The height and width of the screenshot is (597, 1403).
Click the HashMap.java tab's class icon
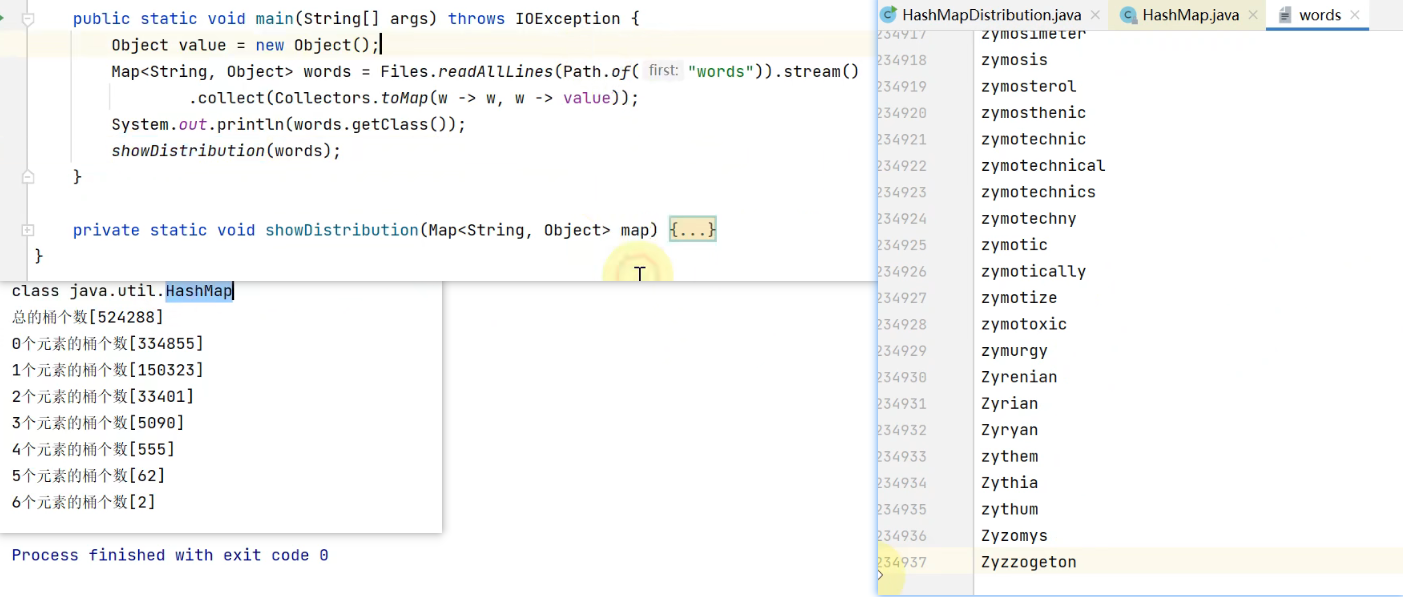1128,15
